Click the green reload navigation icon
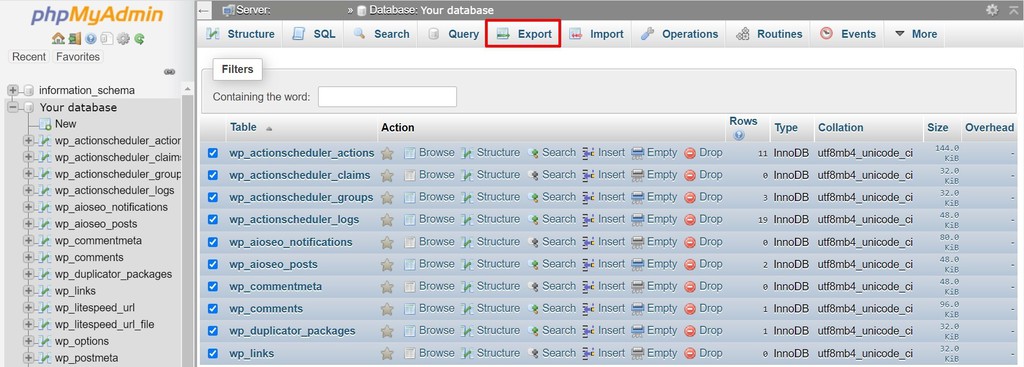 click(x=139, y=39)
